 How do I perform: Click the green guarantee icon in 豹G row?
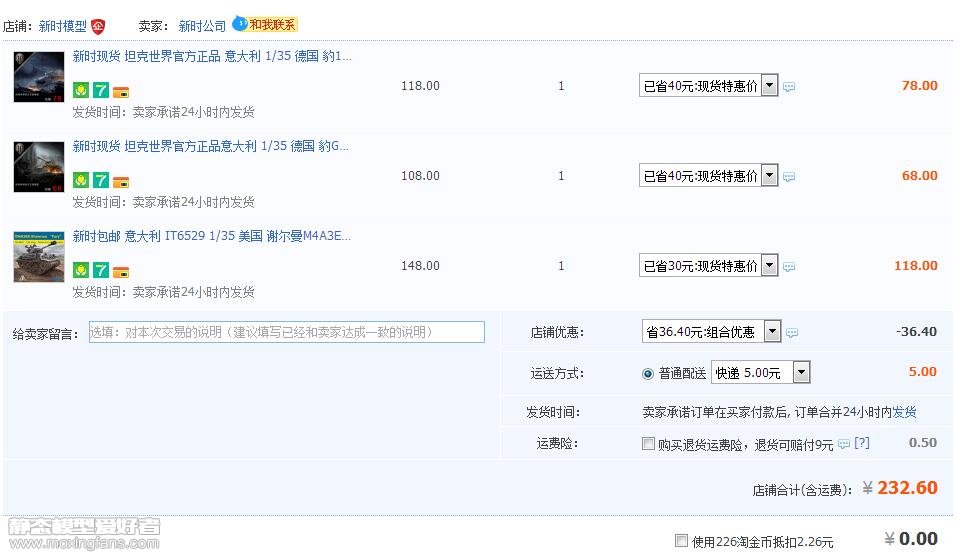[81, 180]
